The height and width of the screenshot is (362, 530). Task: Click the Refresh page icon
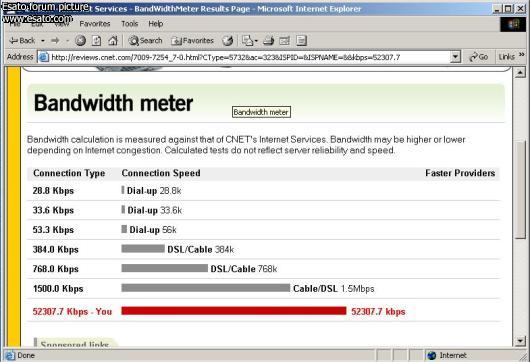click(x=97, y=41)
